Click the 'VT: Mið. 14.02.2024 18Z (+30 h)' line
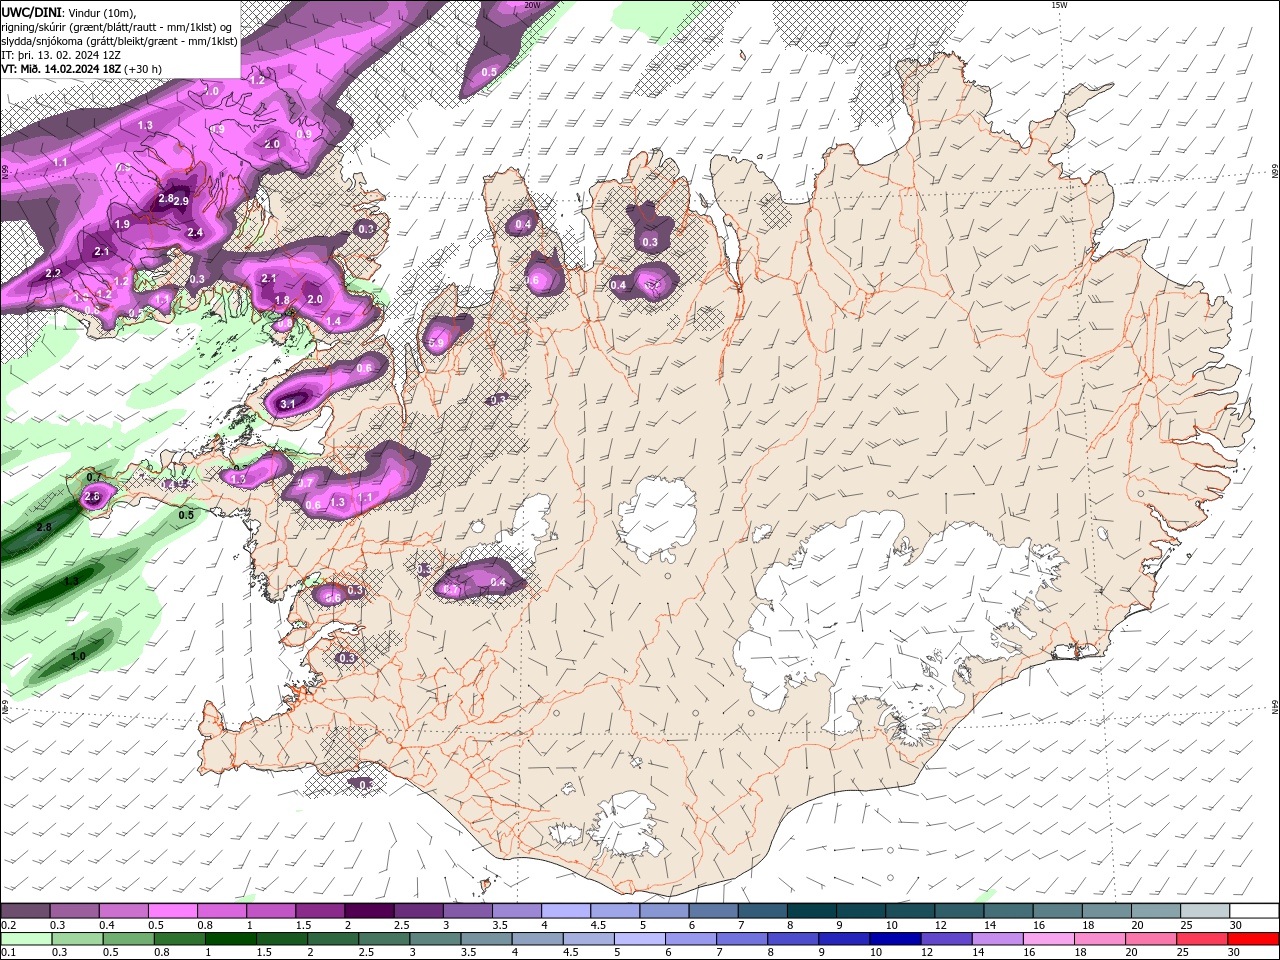 tap(81, 69)
